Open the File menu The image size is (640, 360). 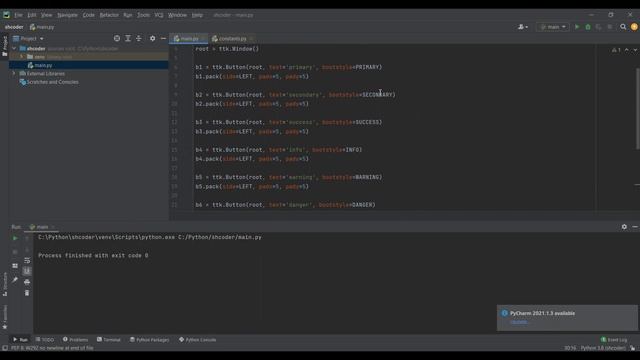pyautogui.click(x=18, y=15)
